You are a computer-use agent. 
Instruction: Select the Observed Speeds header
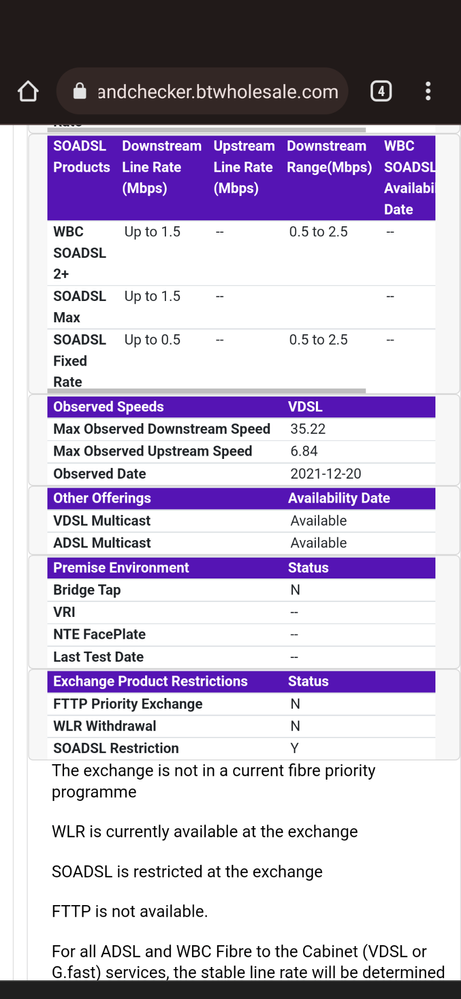[x=108, y=407]
